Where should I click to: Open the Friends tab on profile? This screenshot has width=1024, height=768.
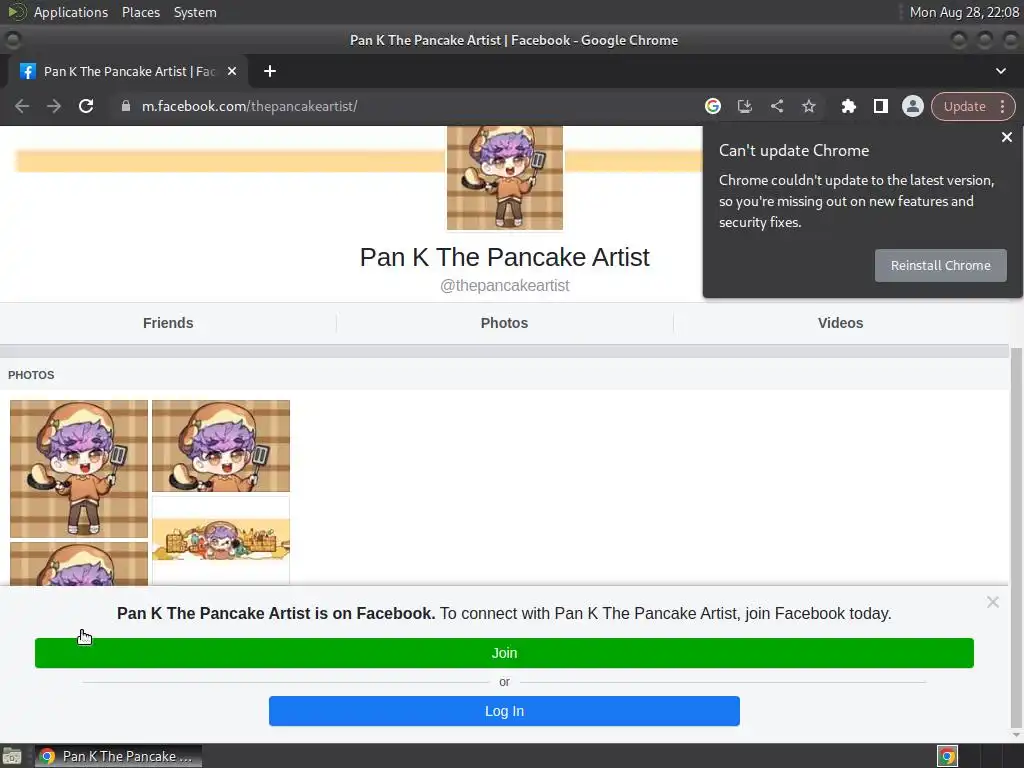(x=168, y=323)
